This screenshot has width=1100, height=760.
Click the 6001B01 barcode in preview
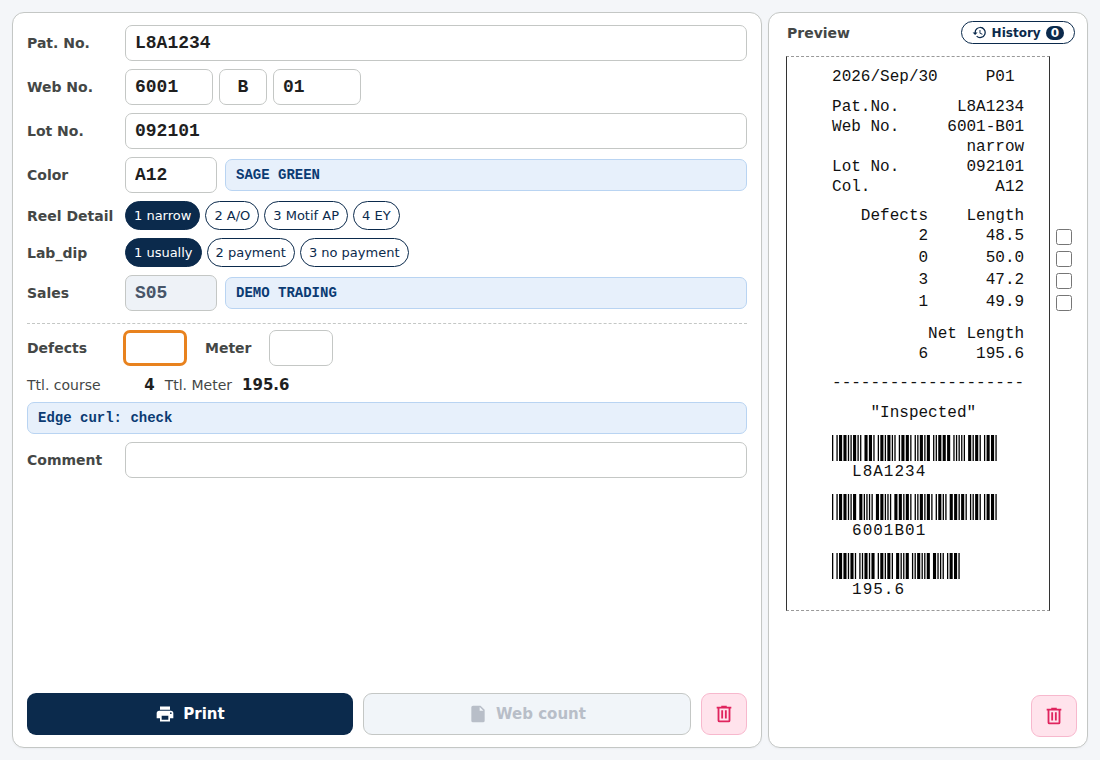pyautogui.click(x=914, y=507)
